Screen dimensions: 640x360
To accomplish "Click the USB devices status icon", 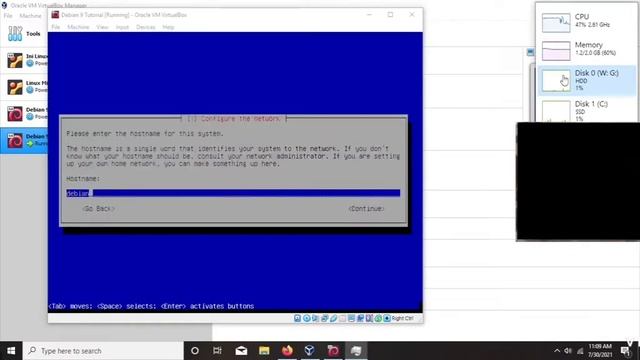I will pos(333,318).
